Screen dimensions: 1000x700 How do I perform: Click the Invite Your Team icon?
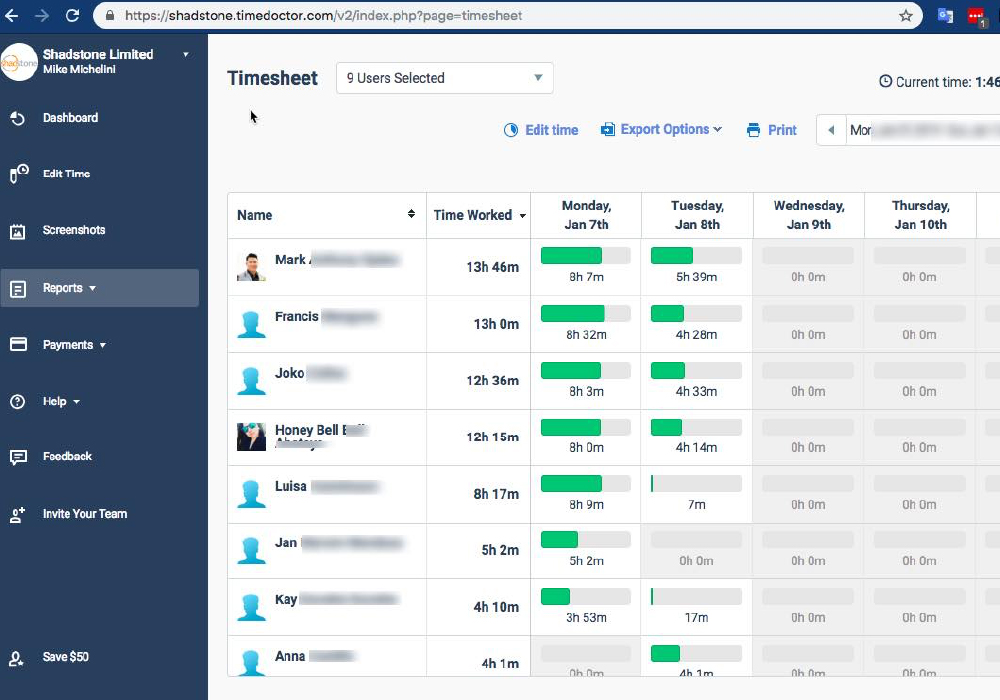[x=18, y=515]
